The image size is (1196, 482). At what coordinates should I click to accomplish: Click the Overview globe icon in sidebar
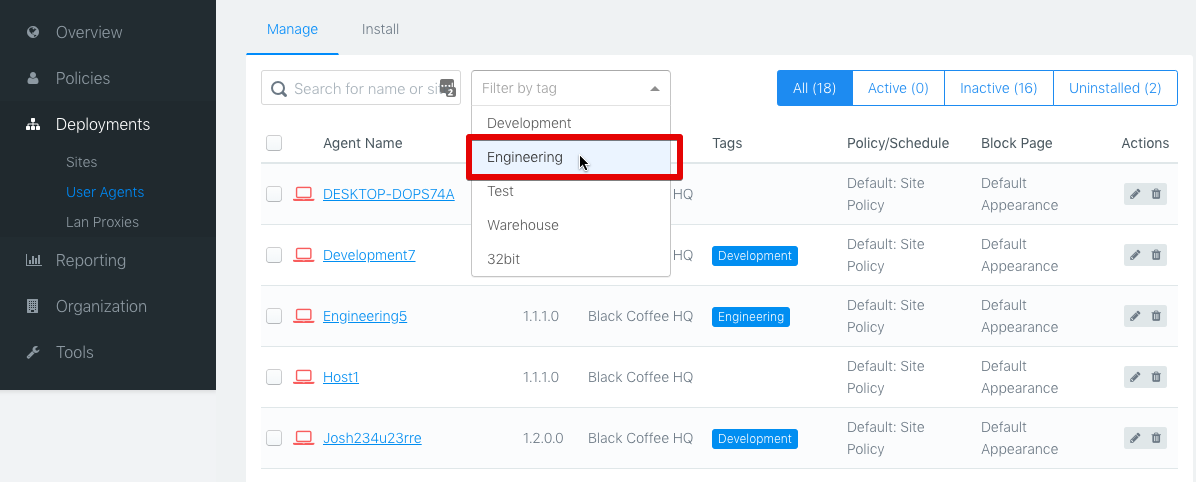pyautogui.click(x=33, y=32)
